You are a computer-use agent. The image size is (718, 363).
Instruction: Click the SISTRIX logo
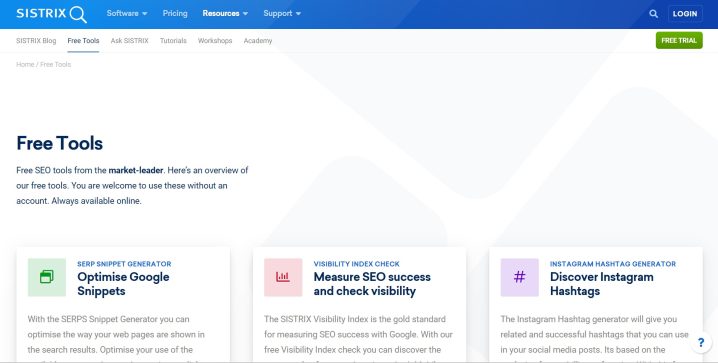[51, 14]
